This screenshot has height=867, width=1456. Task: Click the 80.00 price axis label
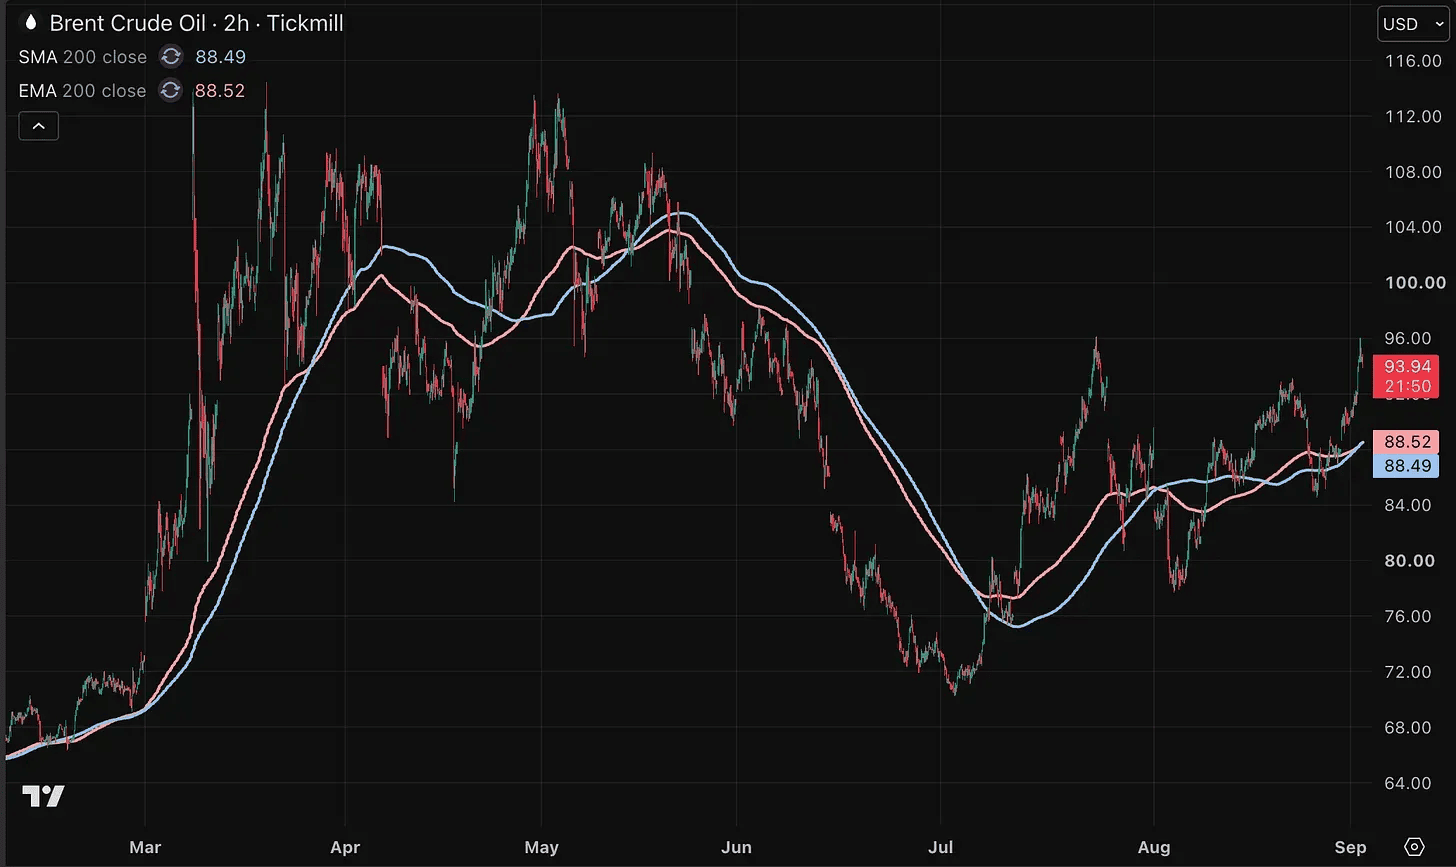(1407, 561)
